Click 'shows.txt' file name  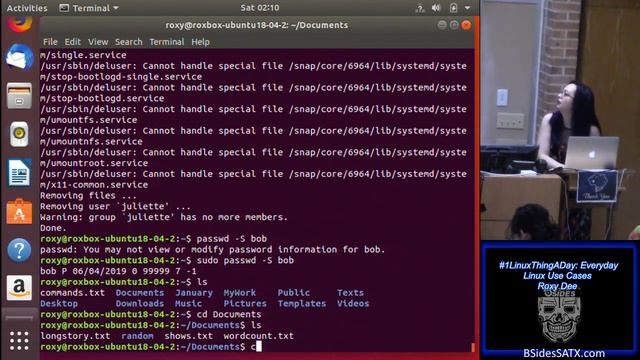pyautogui.click(x=189, y=336)
